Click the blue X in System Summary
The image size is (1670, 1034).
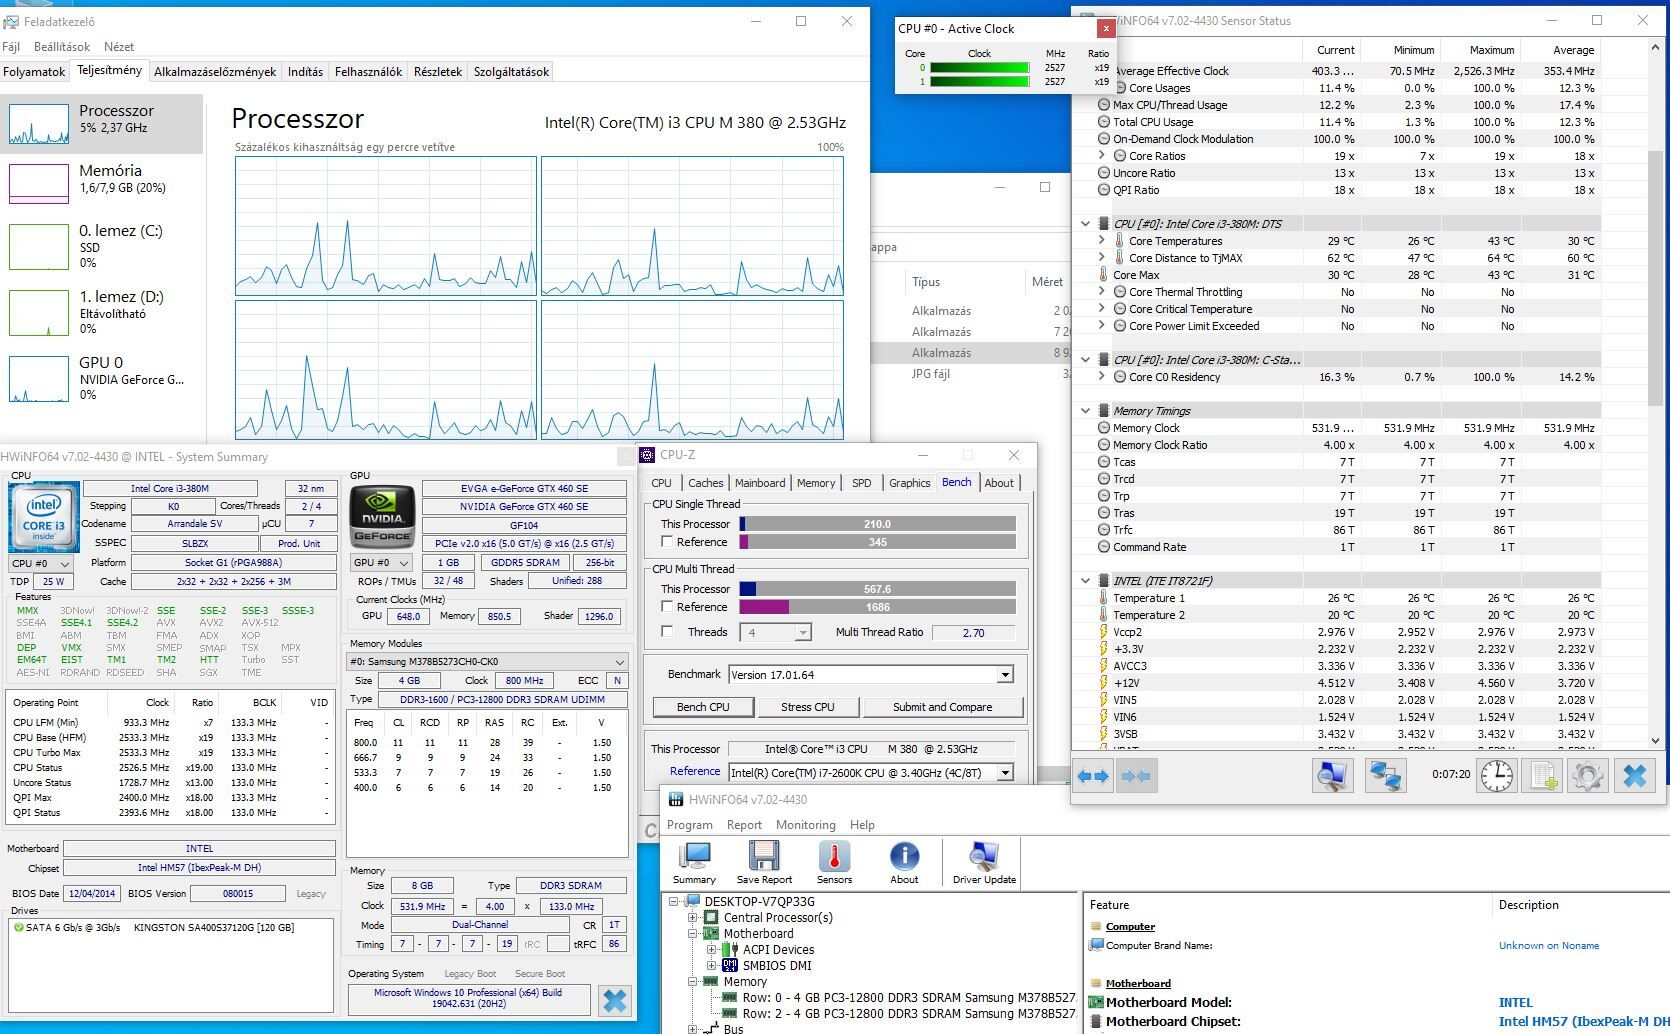click(615, 1000)
